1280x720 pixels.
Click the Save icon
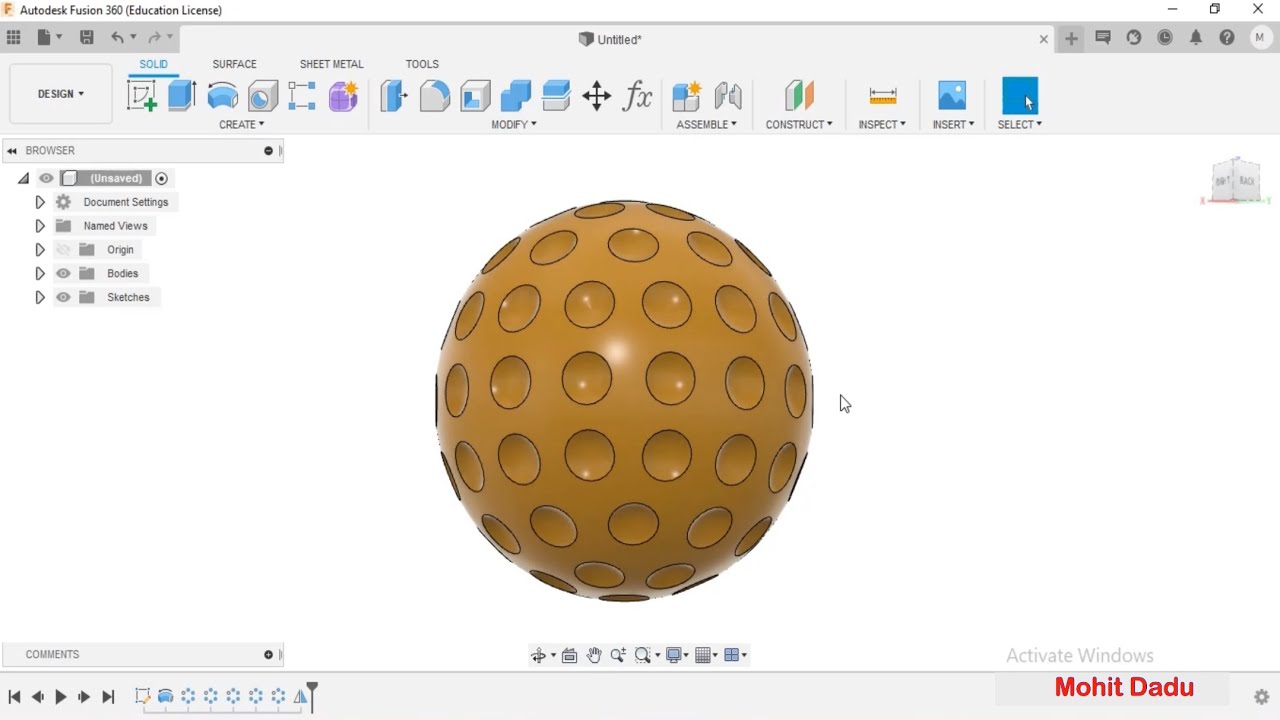click(87, 38)
